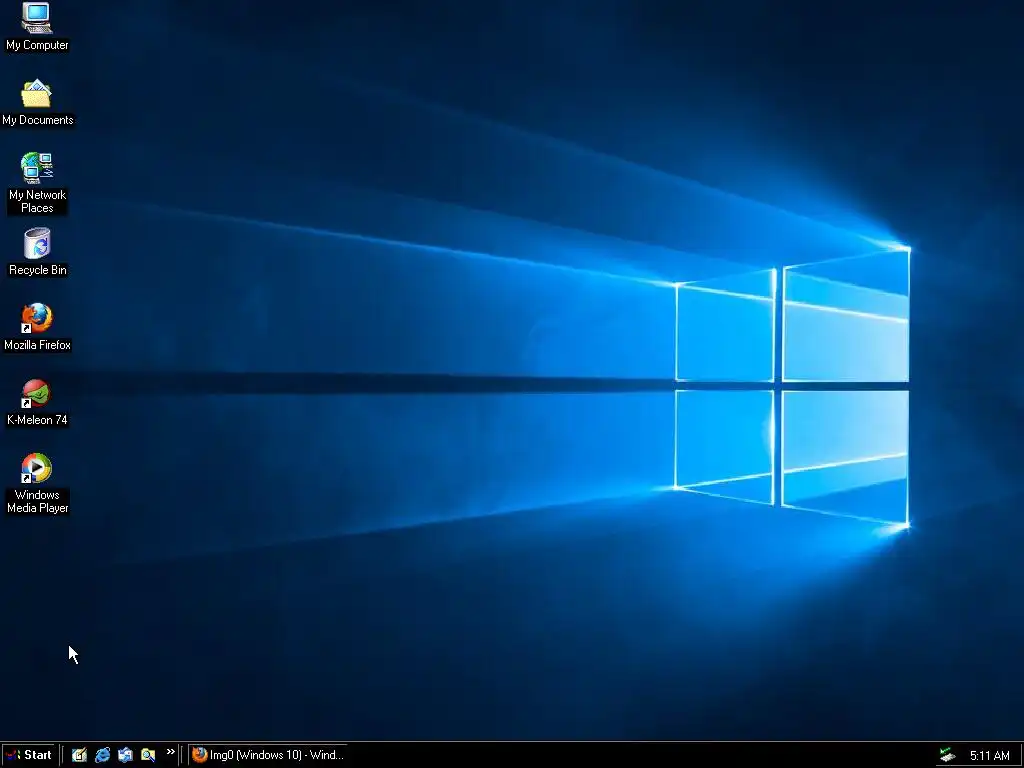Click the Safely Remove Hardware tray icon

pyautogui.click(x=948, y=756)
